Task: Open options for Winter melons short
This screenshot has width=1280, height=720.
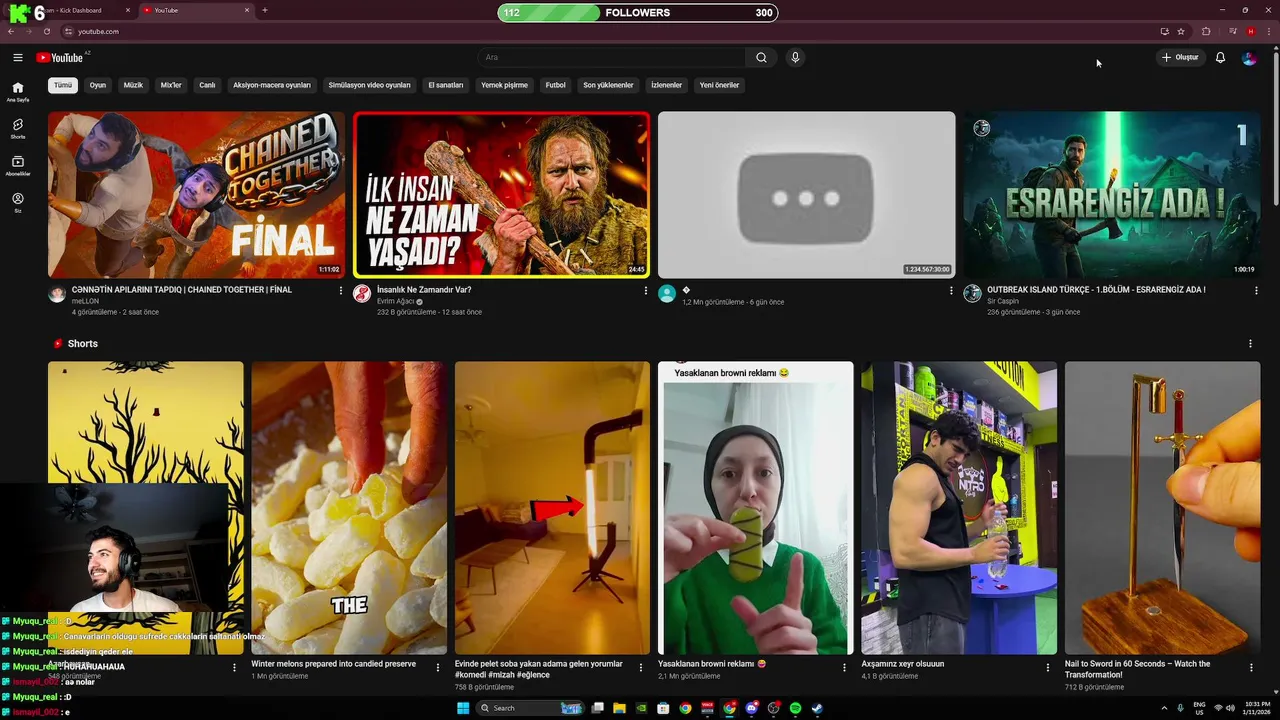Action: tap(437, 667)
